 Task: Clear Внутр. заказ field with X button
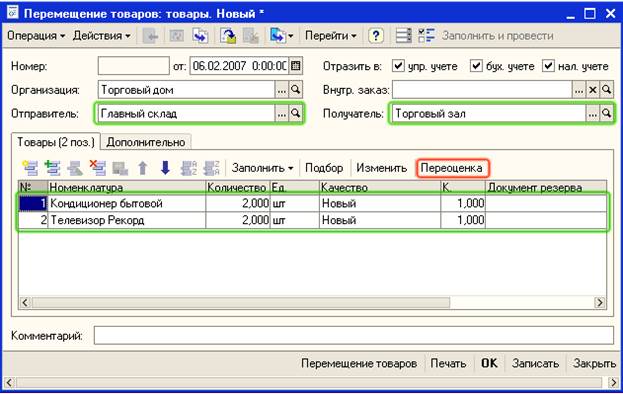593,90
